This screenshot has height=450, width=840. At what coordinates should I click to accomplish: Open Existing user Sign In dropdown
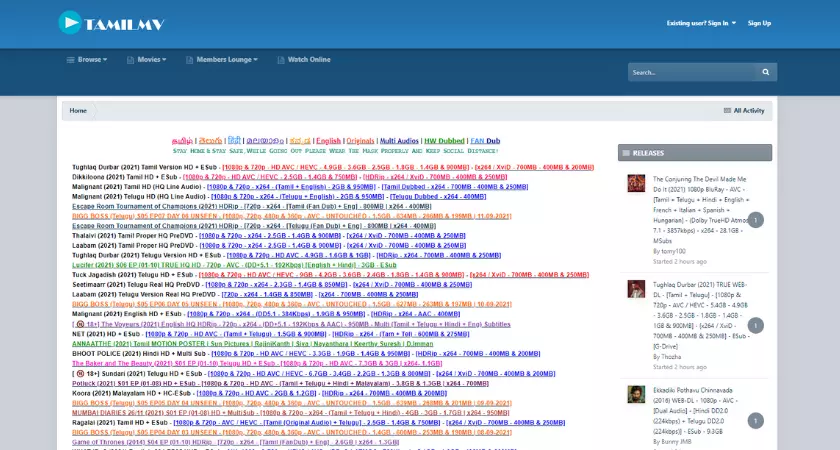coord(701,23)
